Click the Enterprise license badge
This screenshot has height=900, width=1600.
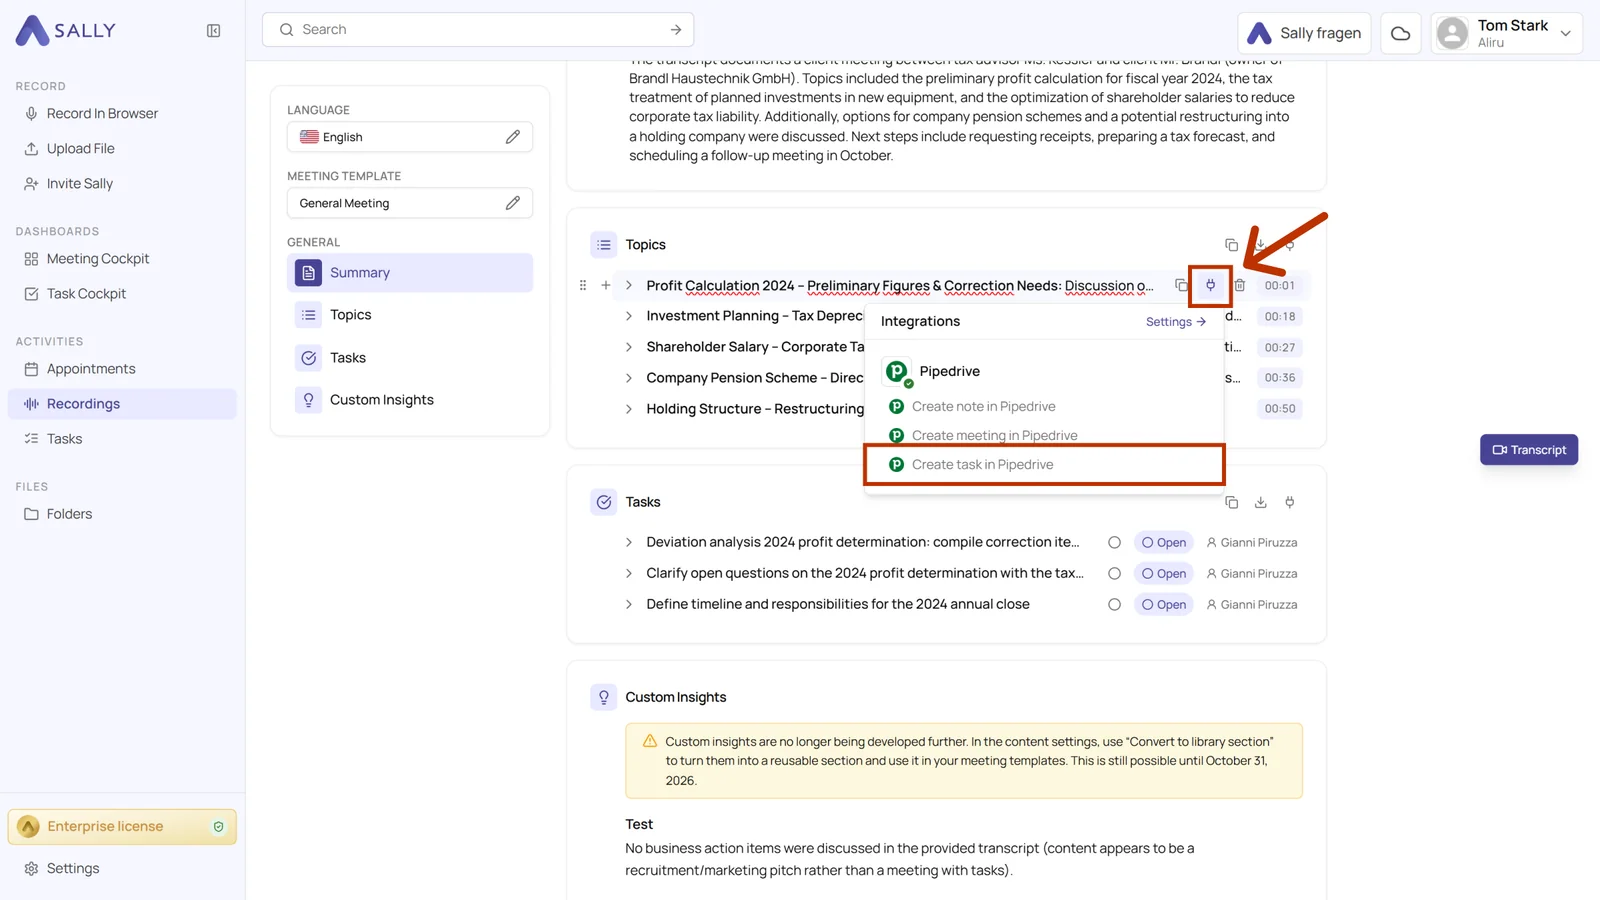coord(122,827)
